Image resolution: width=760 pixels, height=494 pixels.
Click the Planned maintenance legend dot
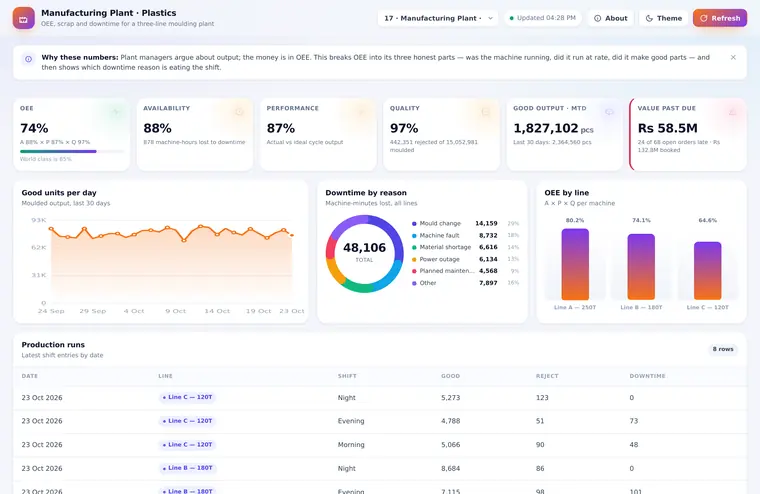pos(414,271)
